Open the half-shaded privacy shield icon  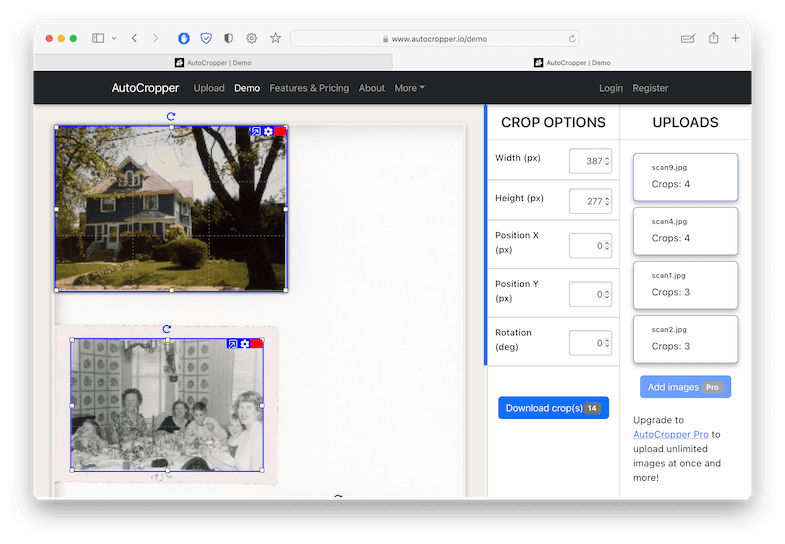point(228,38)
